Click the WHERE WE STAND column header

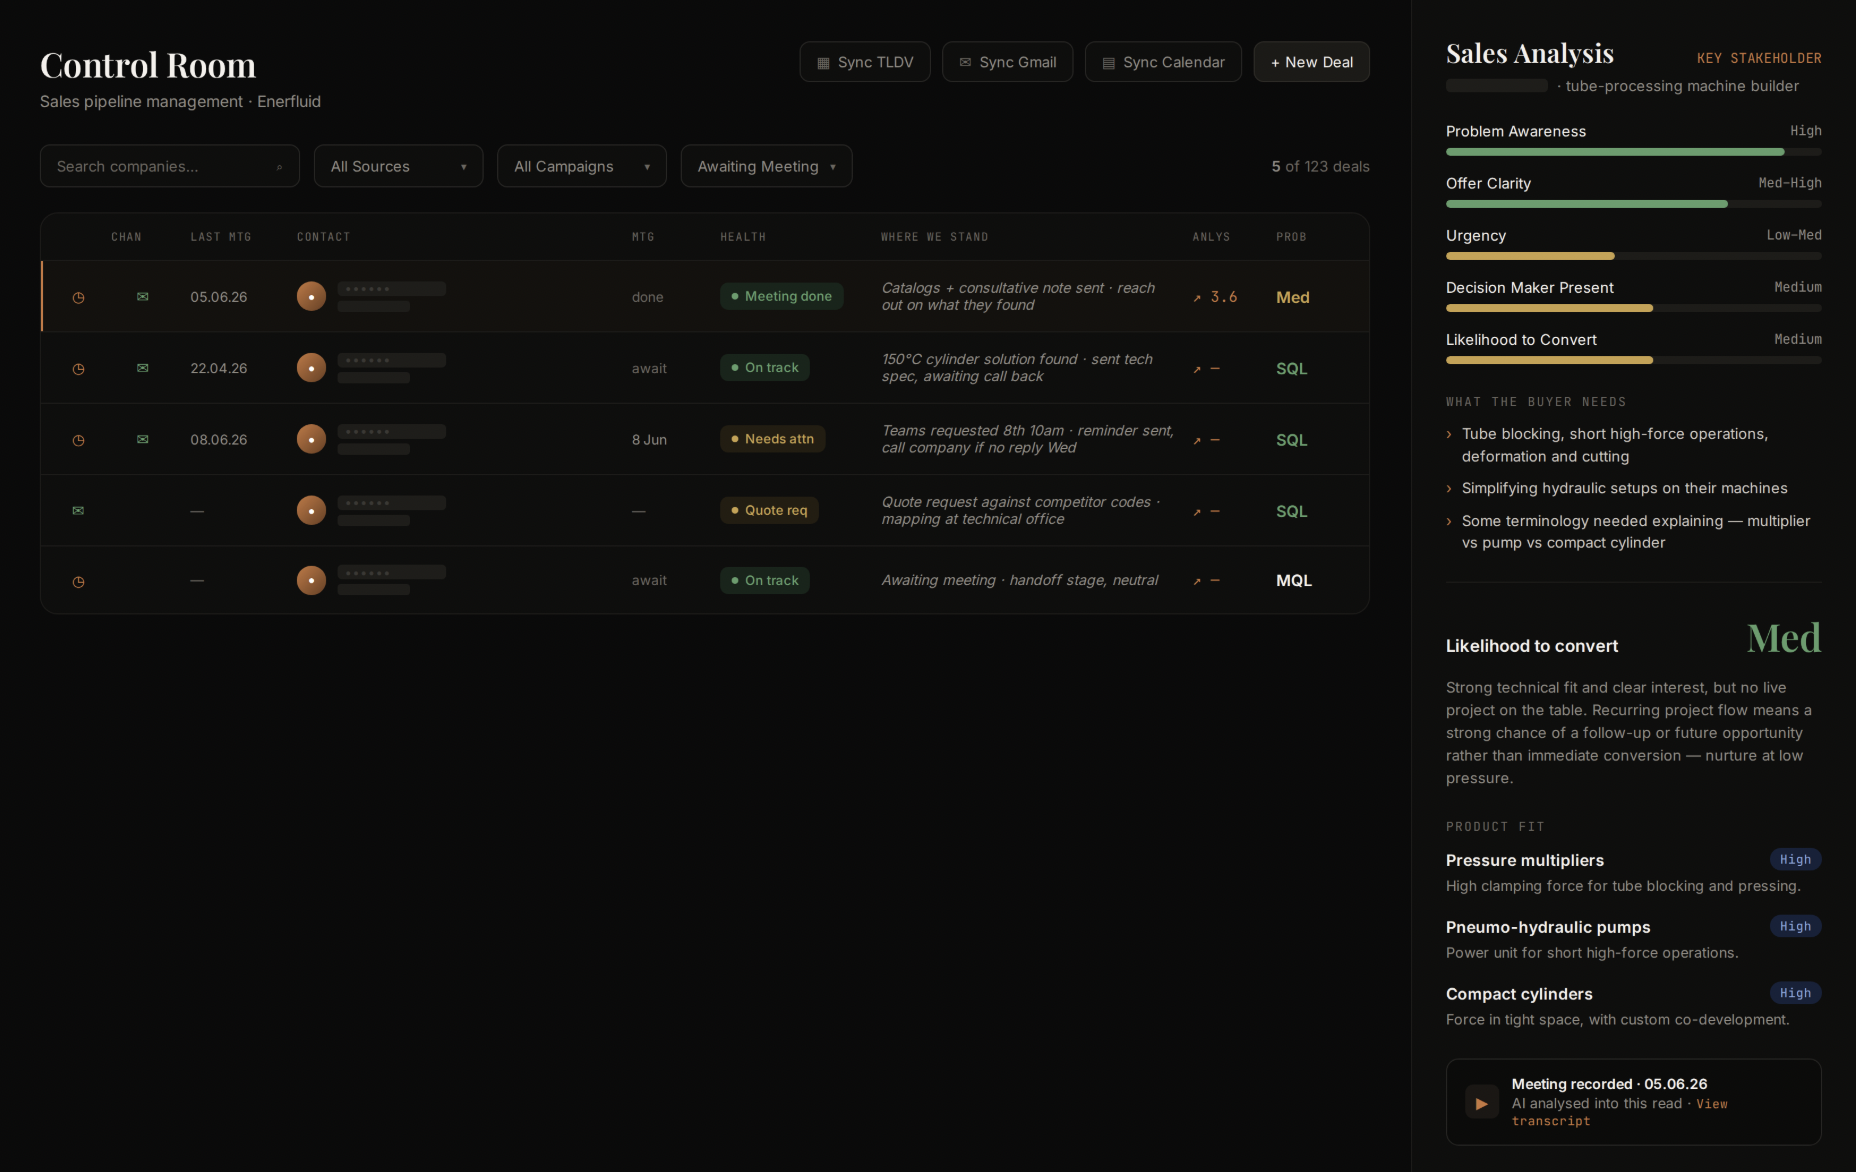(934, 237)
